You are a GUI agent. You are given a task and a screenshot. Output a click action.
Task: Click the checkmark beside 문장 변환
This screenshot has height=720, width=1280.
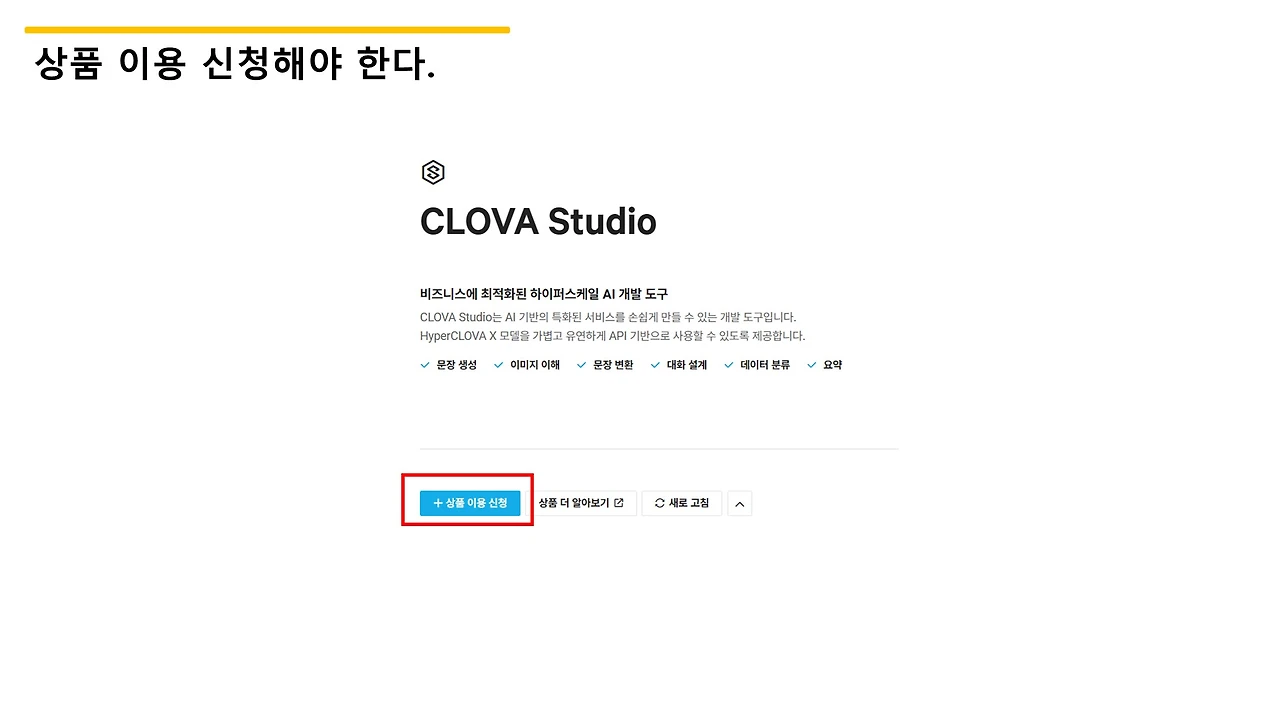(x=582, y=365)
